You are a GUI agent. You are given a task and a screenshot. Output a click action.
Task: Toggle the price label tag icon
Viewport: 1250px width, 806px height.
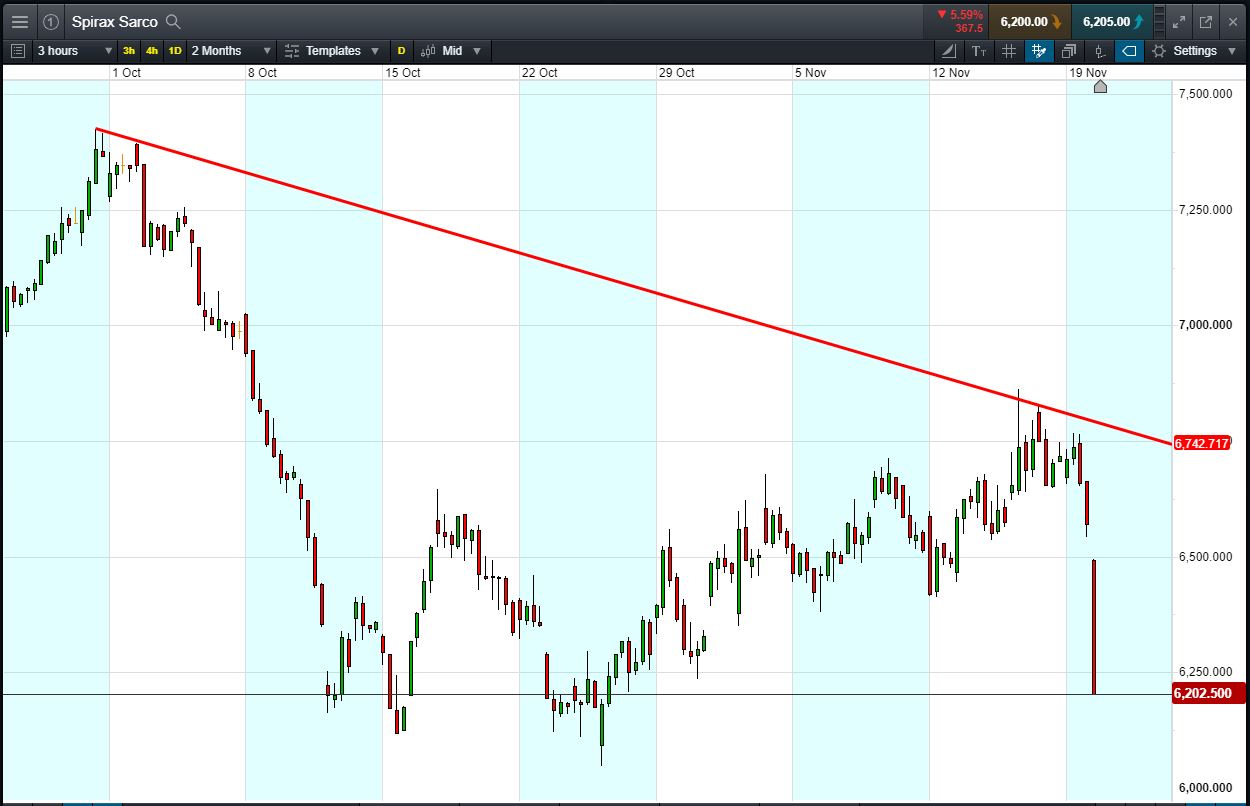coord(1129,50)
